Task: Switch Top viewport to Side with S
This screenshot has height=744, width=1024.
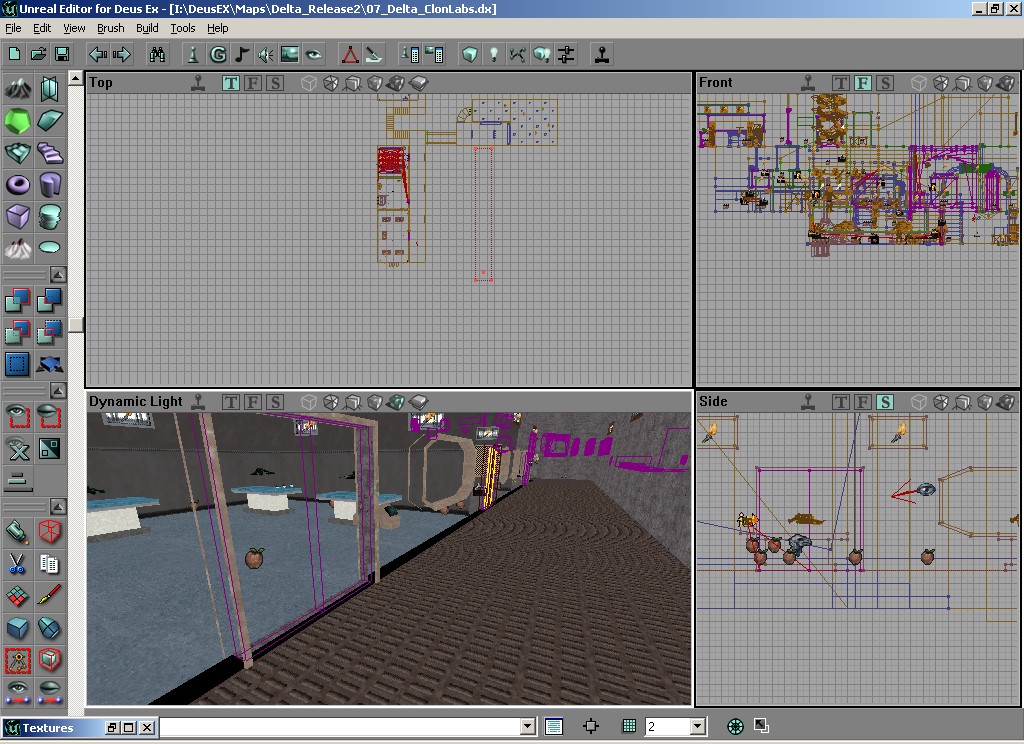Action: click(x=275, y=83)
